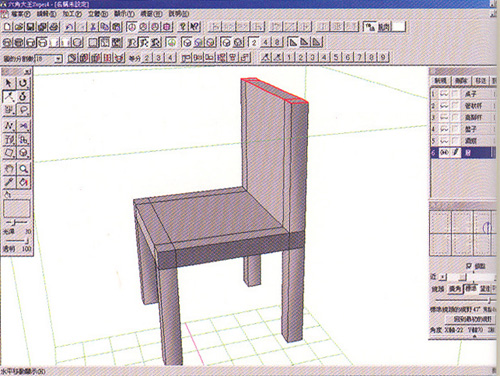The image size is (500, 376).
Task: Click the undo arrow icon
Action: point(69,27)
